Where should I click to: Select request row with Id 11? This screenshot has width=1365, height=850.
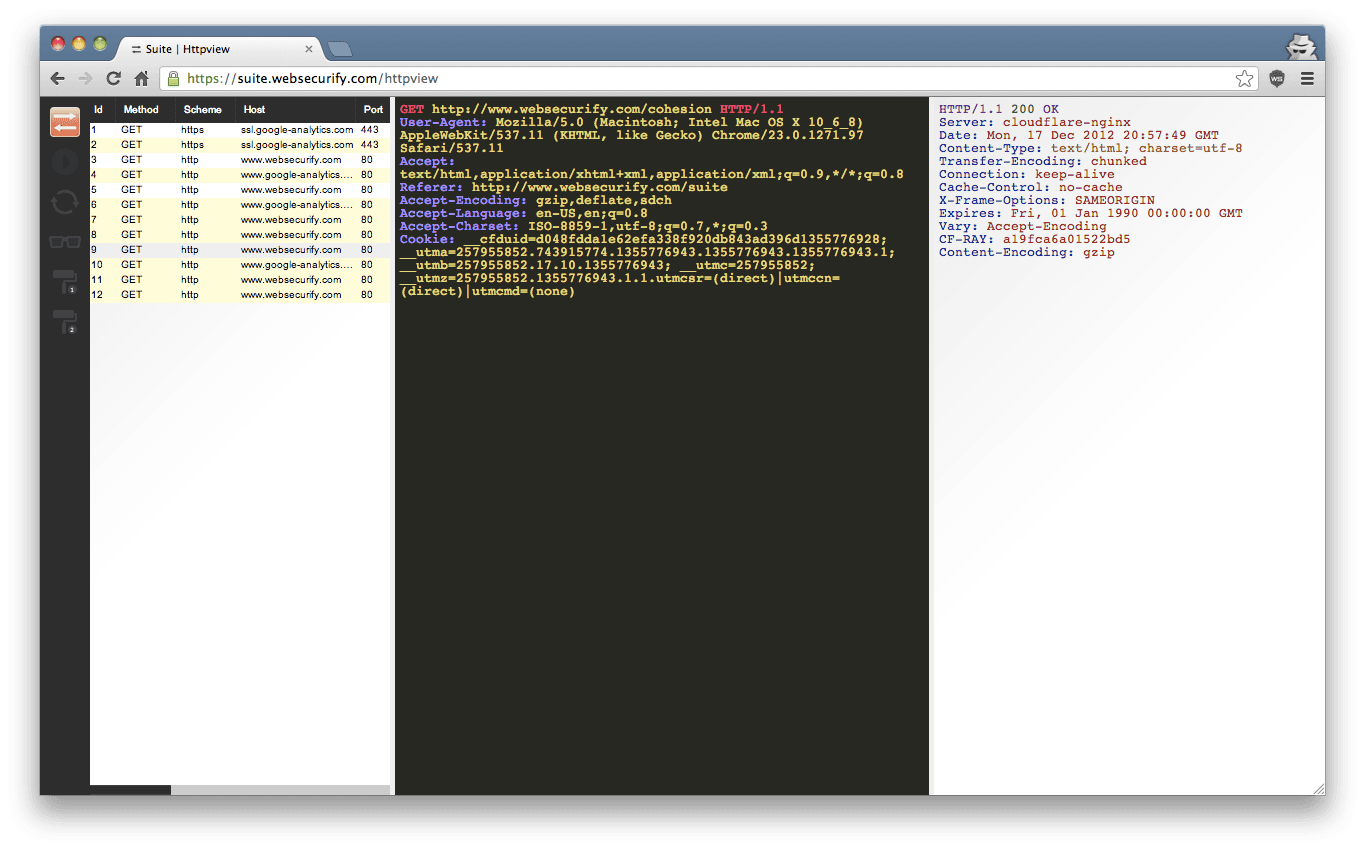tap(240, 280)
